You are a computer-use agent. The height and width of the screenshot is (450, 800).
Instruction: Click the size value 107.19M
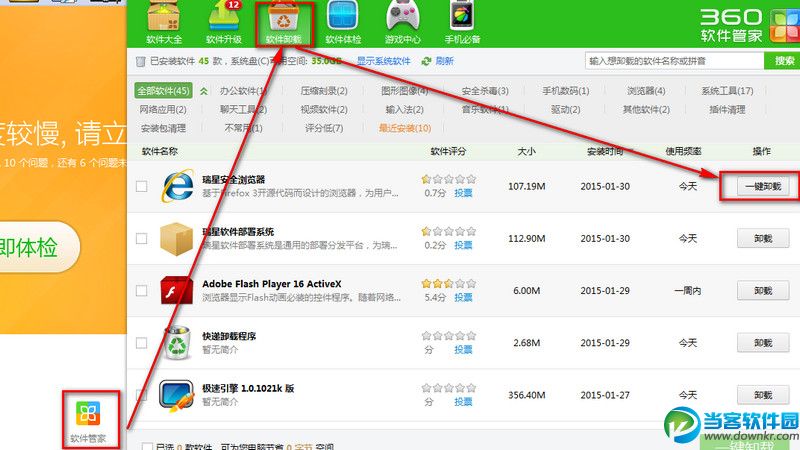527,187
